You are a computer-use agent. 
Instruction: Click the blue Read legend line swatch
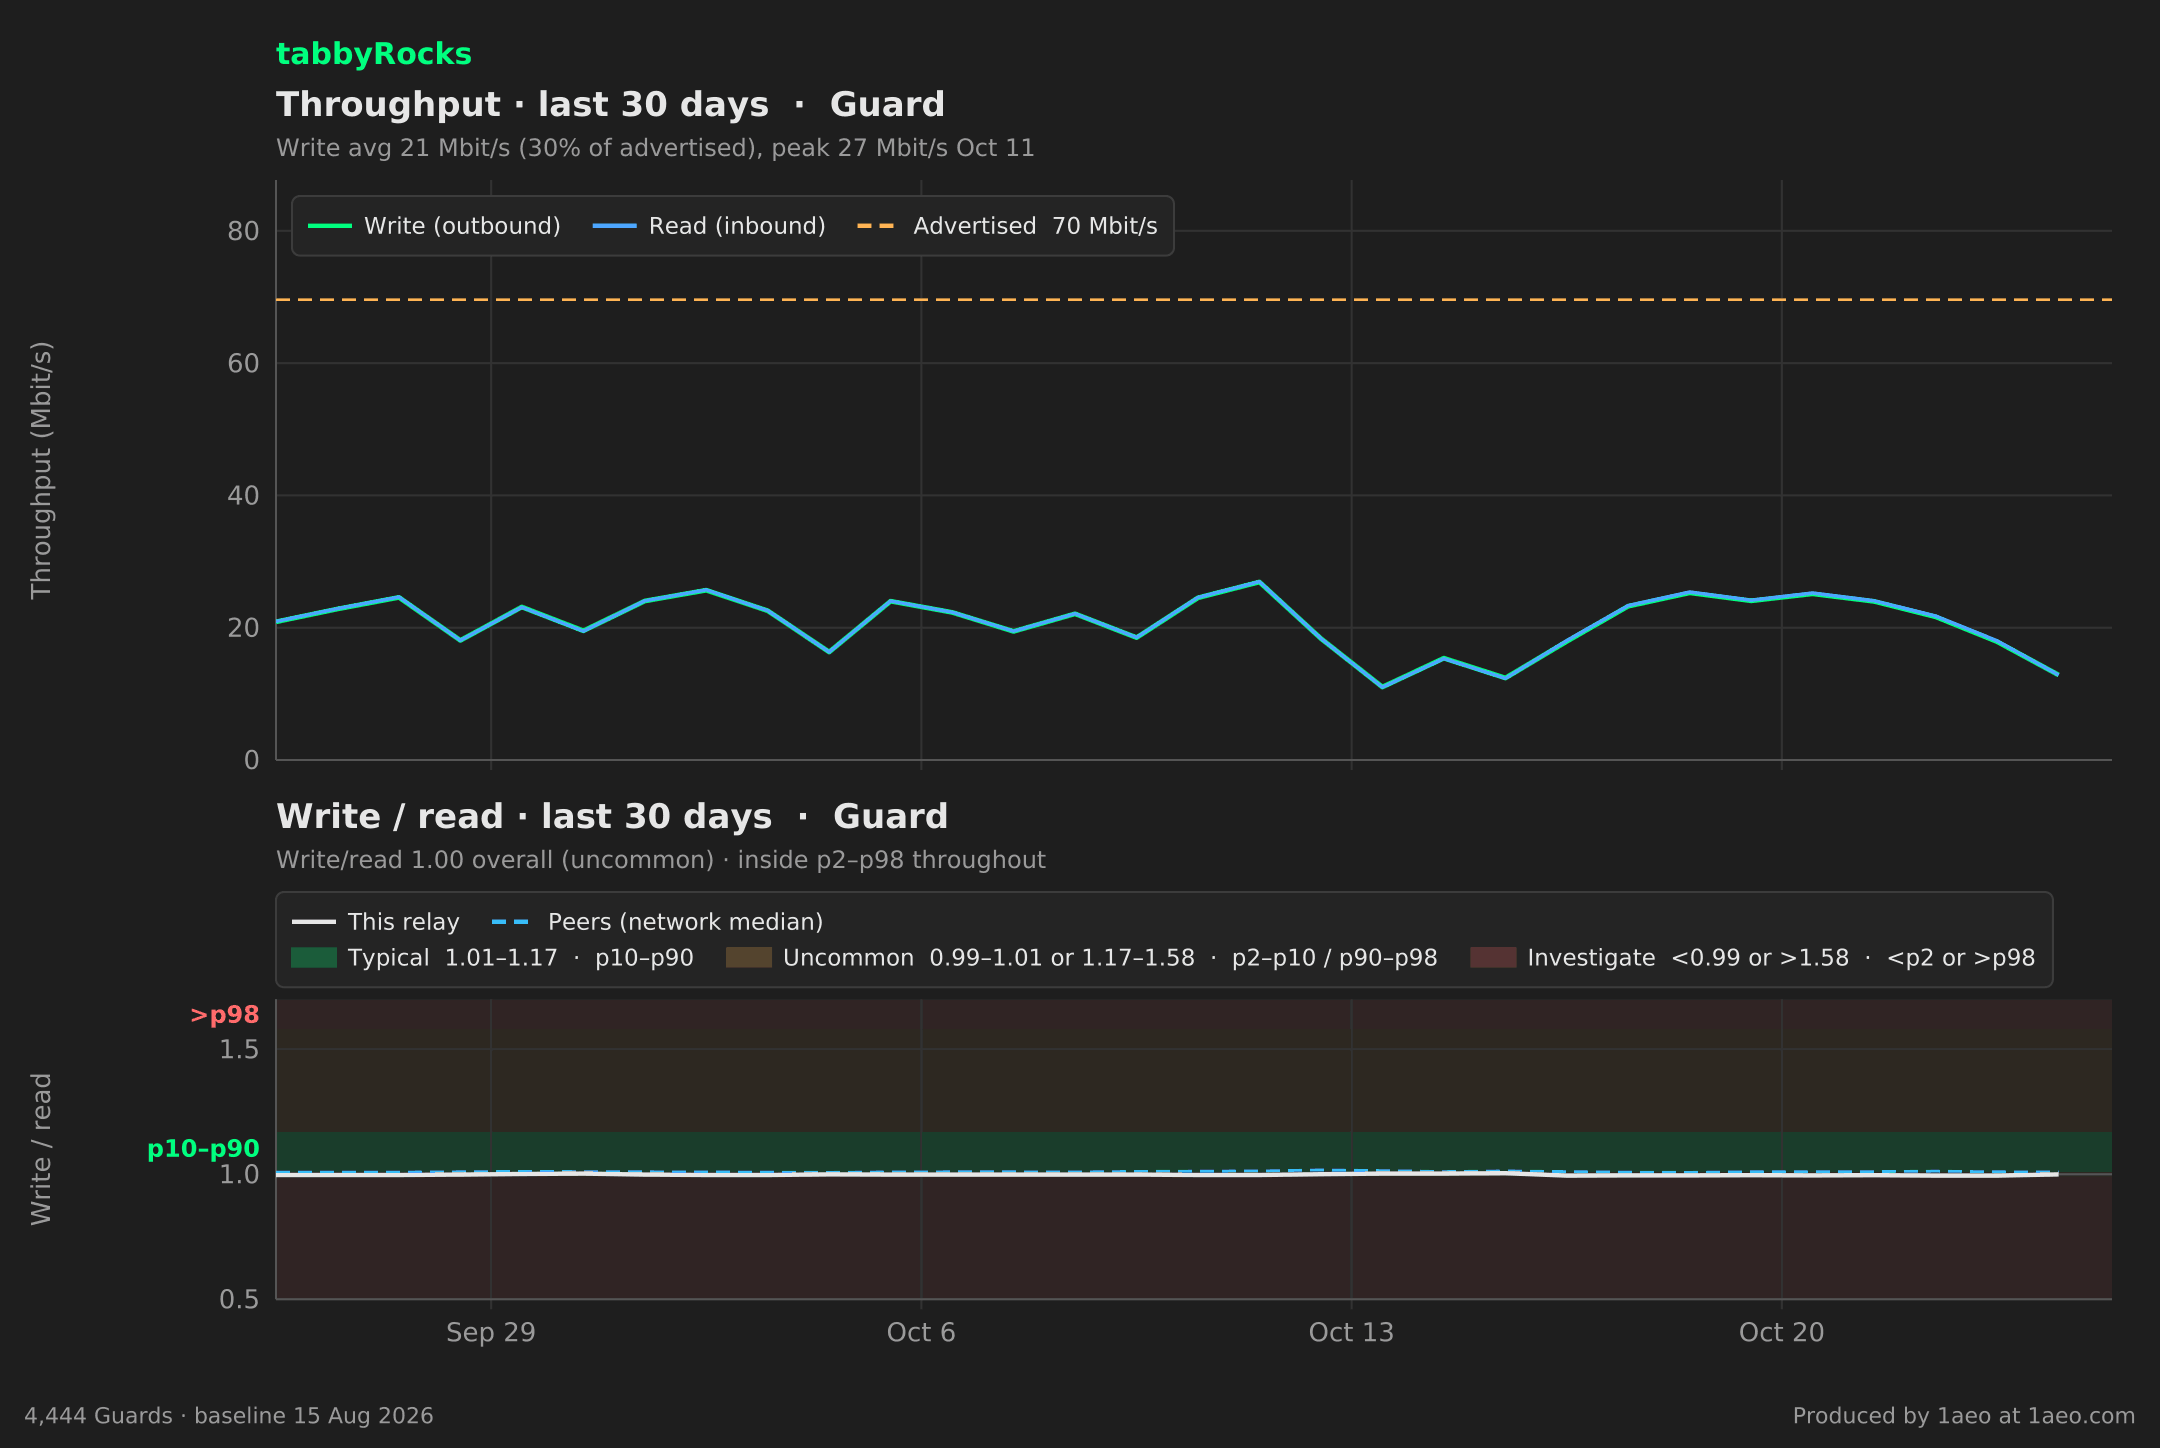[x=614, y=226]
